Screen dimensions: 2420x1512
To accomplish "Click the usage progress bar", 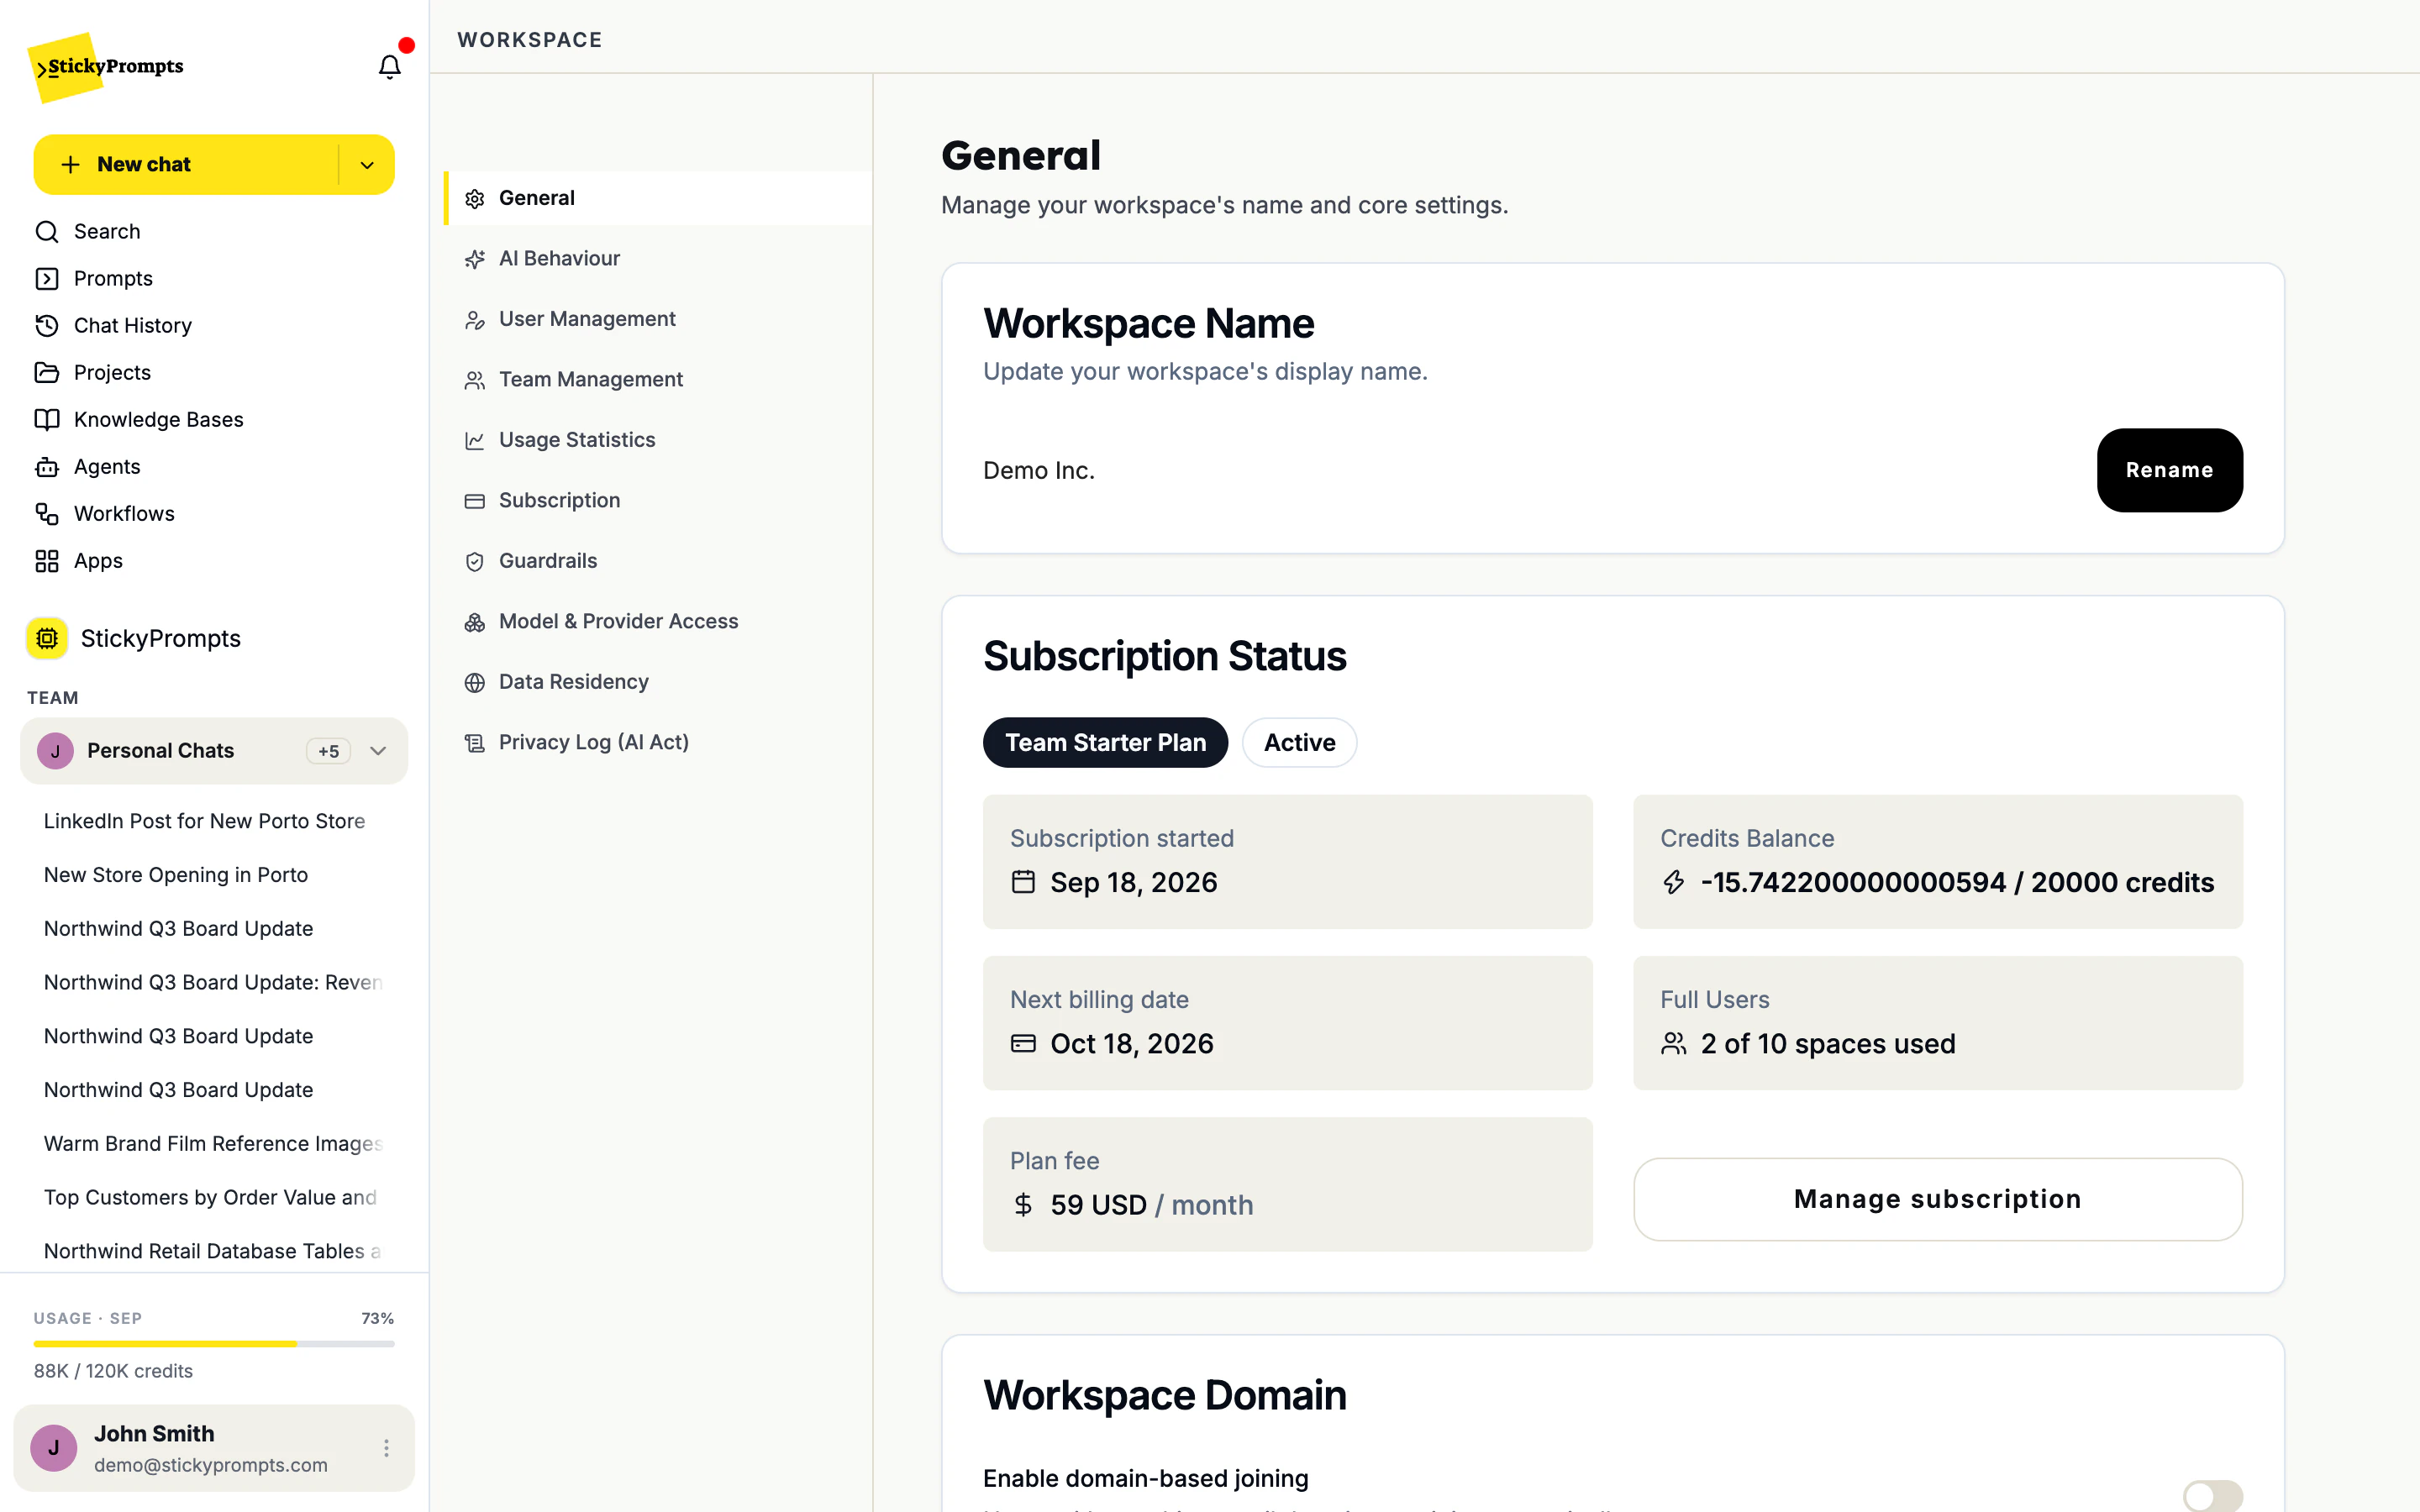I will click(214, 1344).
